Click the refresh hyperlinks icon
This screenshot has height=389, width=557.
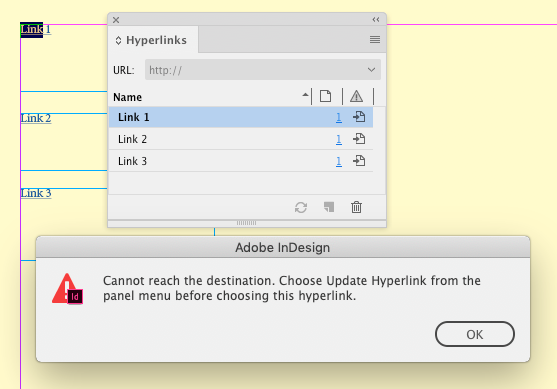click(301, 207)
